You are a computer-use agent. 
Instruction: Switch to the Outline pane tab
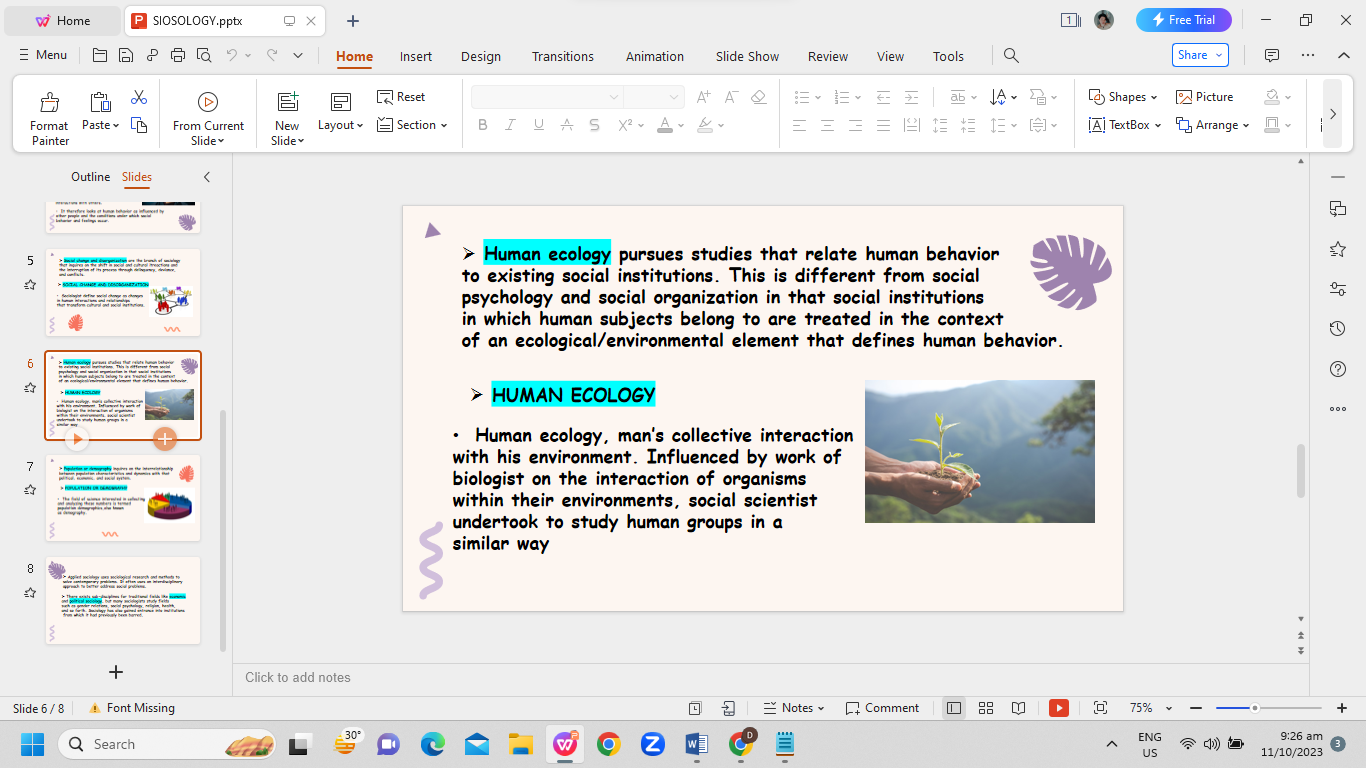click(90, 177)
